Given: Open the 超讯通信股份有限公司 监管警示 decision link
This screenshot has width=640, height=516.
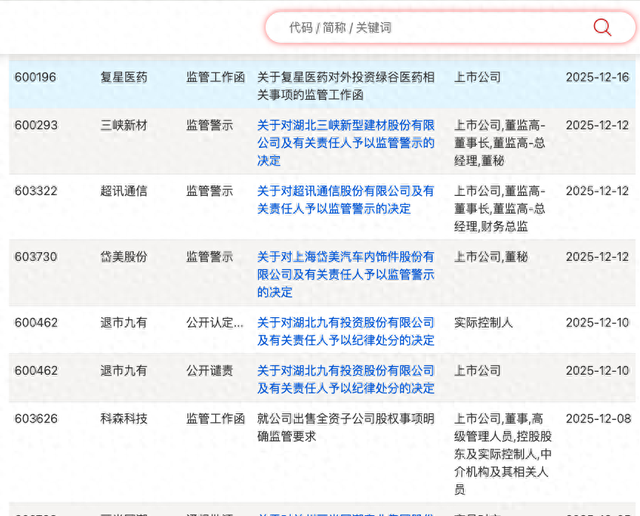Looking at the screenshot, I should pyautogui.click(x=346, y=200).
